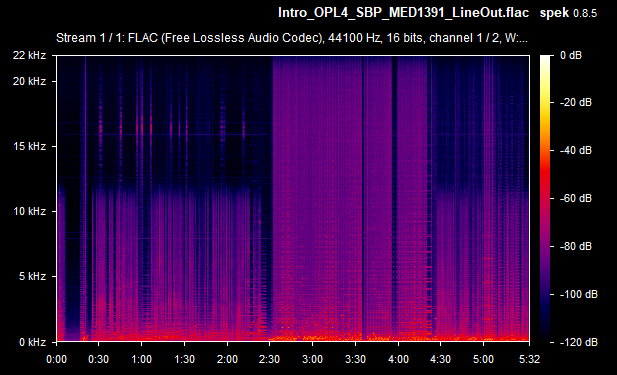
Task: Click the 0:30 time axis marker
Action: (98, 359)
